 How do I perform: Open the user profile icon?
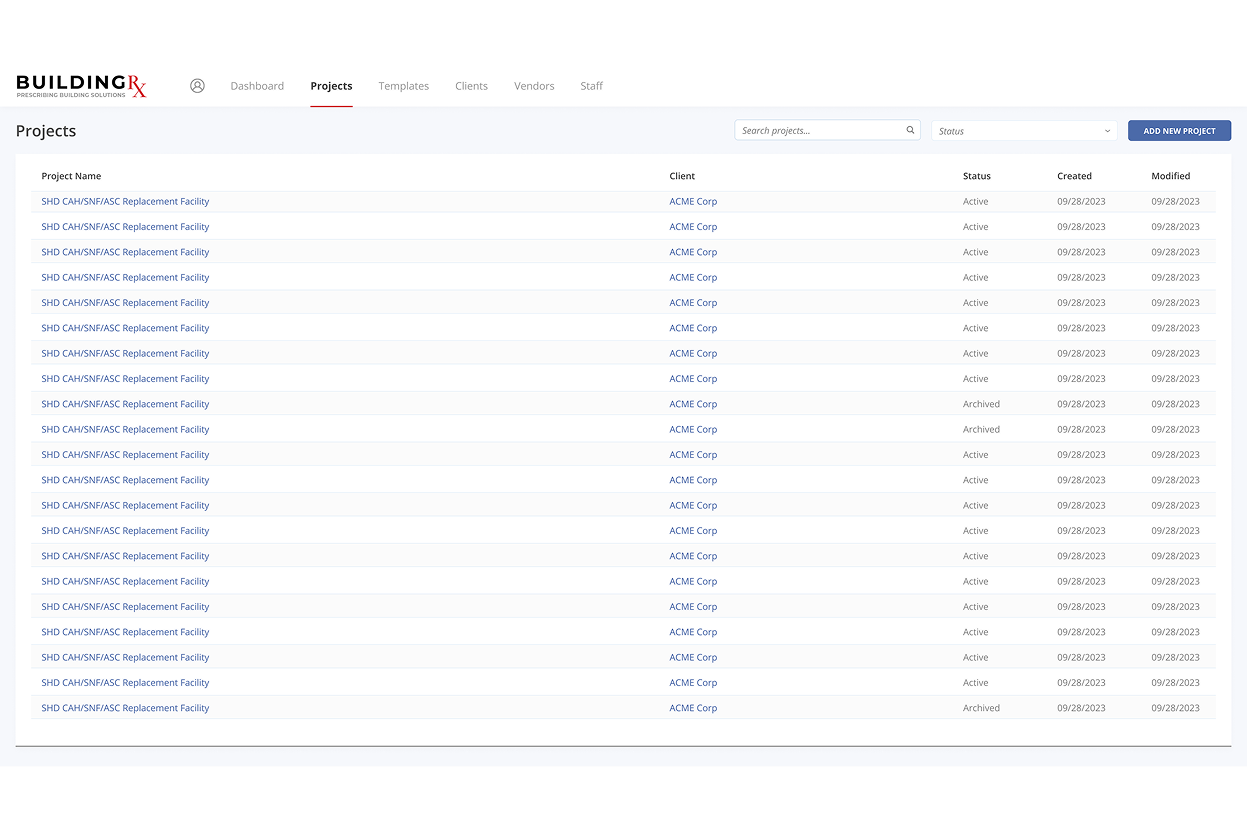click(197, 86)
